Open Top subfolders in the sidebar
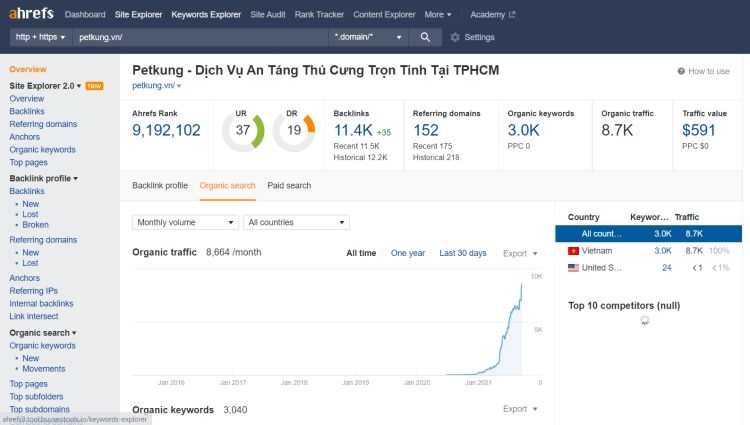 (x=36, y=397)
